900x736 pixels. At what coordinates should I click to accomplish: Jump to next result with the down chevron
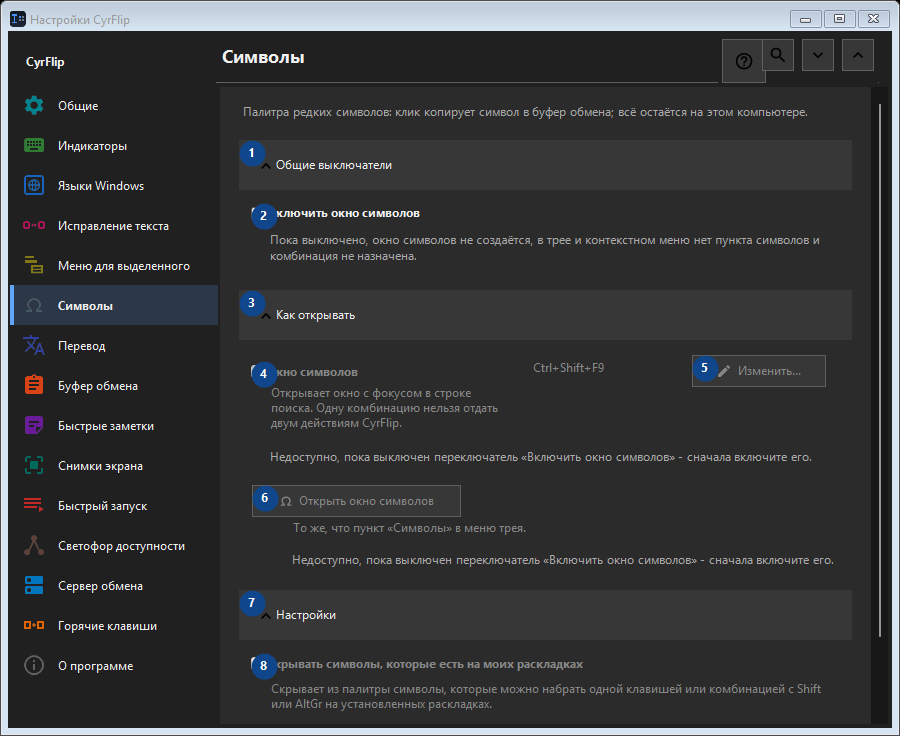click(x=818, y=55)
